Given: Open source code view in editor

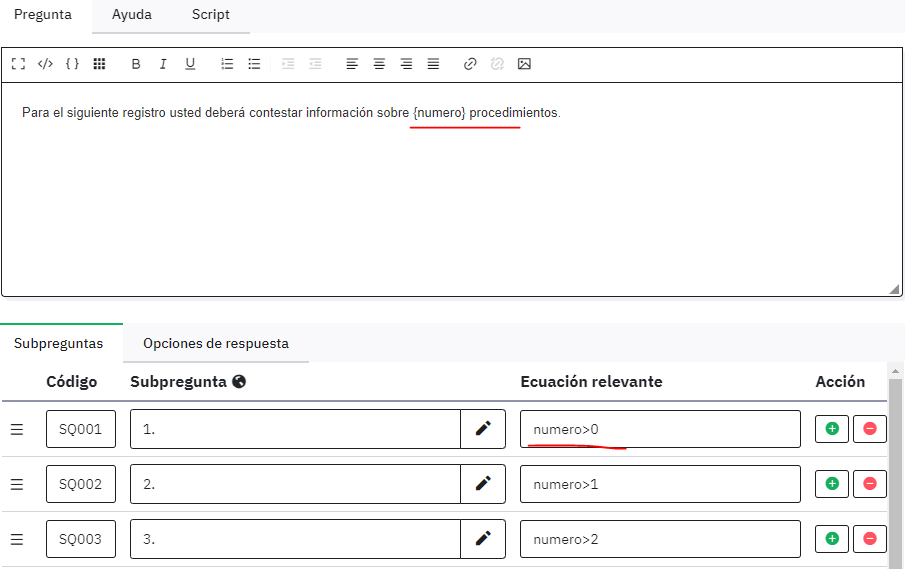Looking at the screenshot, I should point(45,64).
